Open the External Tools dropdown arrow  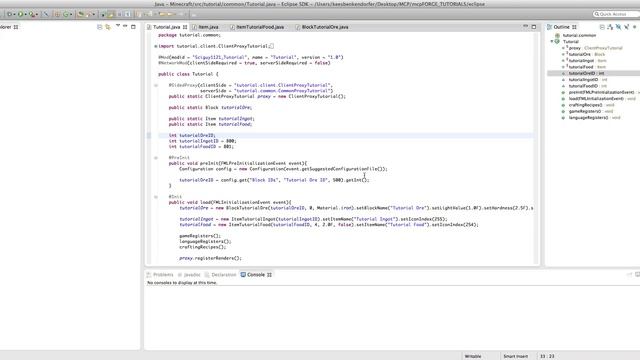37,14
